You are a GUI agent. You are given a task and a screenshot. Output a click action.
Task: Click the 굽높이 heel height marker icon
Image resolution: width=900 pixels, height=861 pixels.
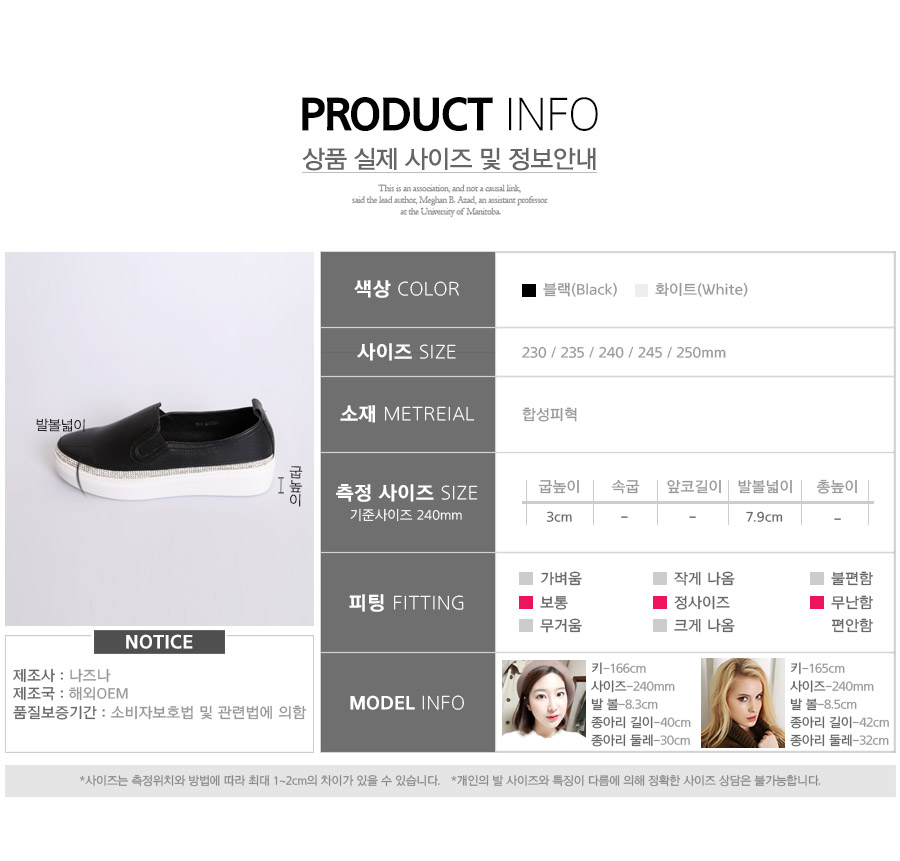(x=281, y=485)
